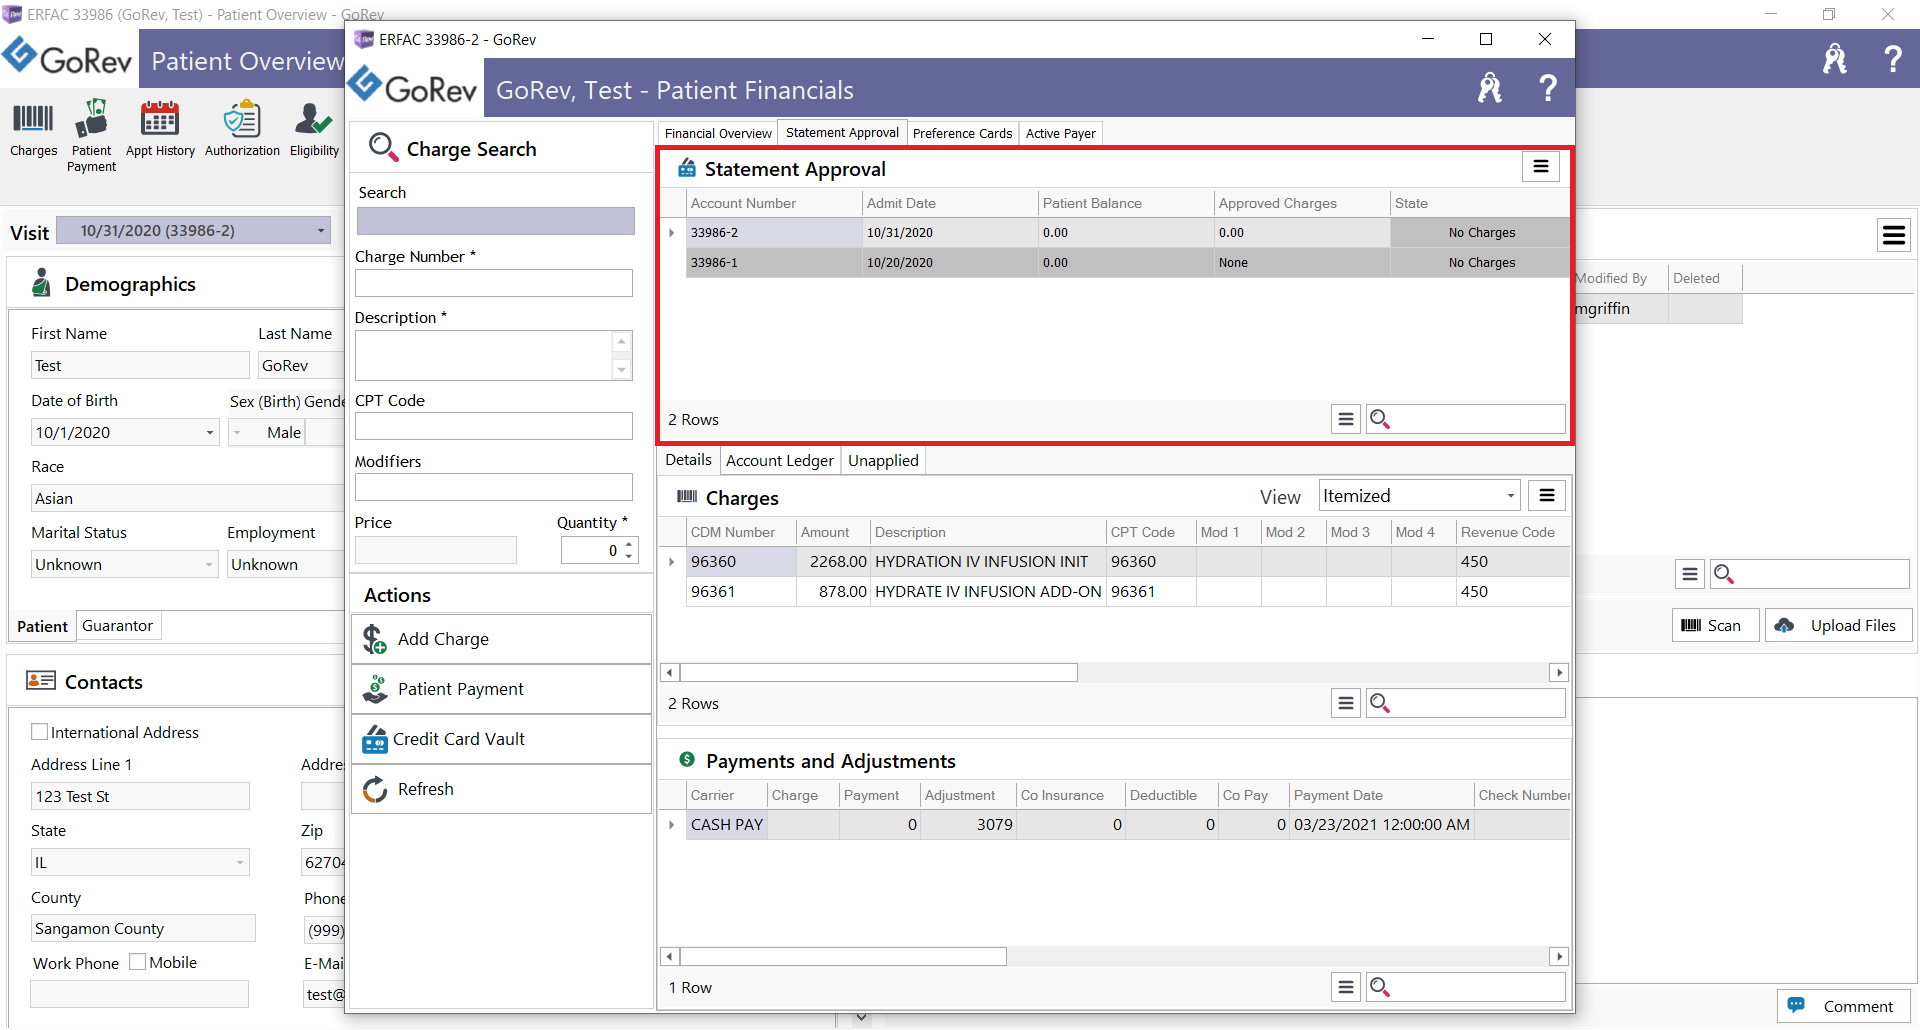Image resolution: width=1920 pixels, height=1030 pixels.
Task: Click magnifier icon beside right panel search box
Action: click(x=1724, y=573)
